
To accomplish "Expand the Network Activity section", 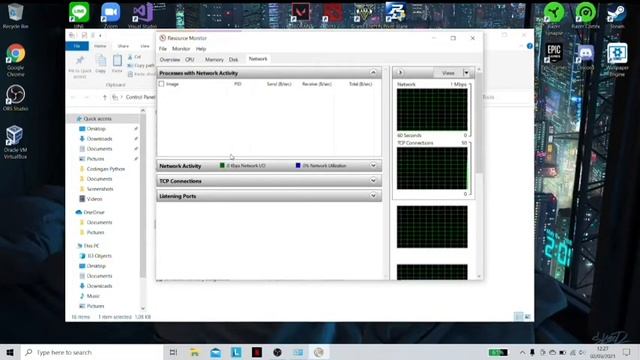I will 373,166.
